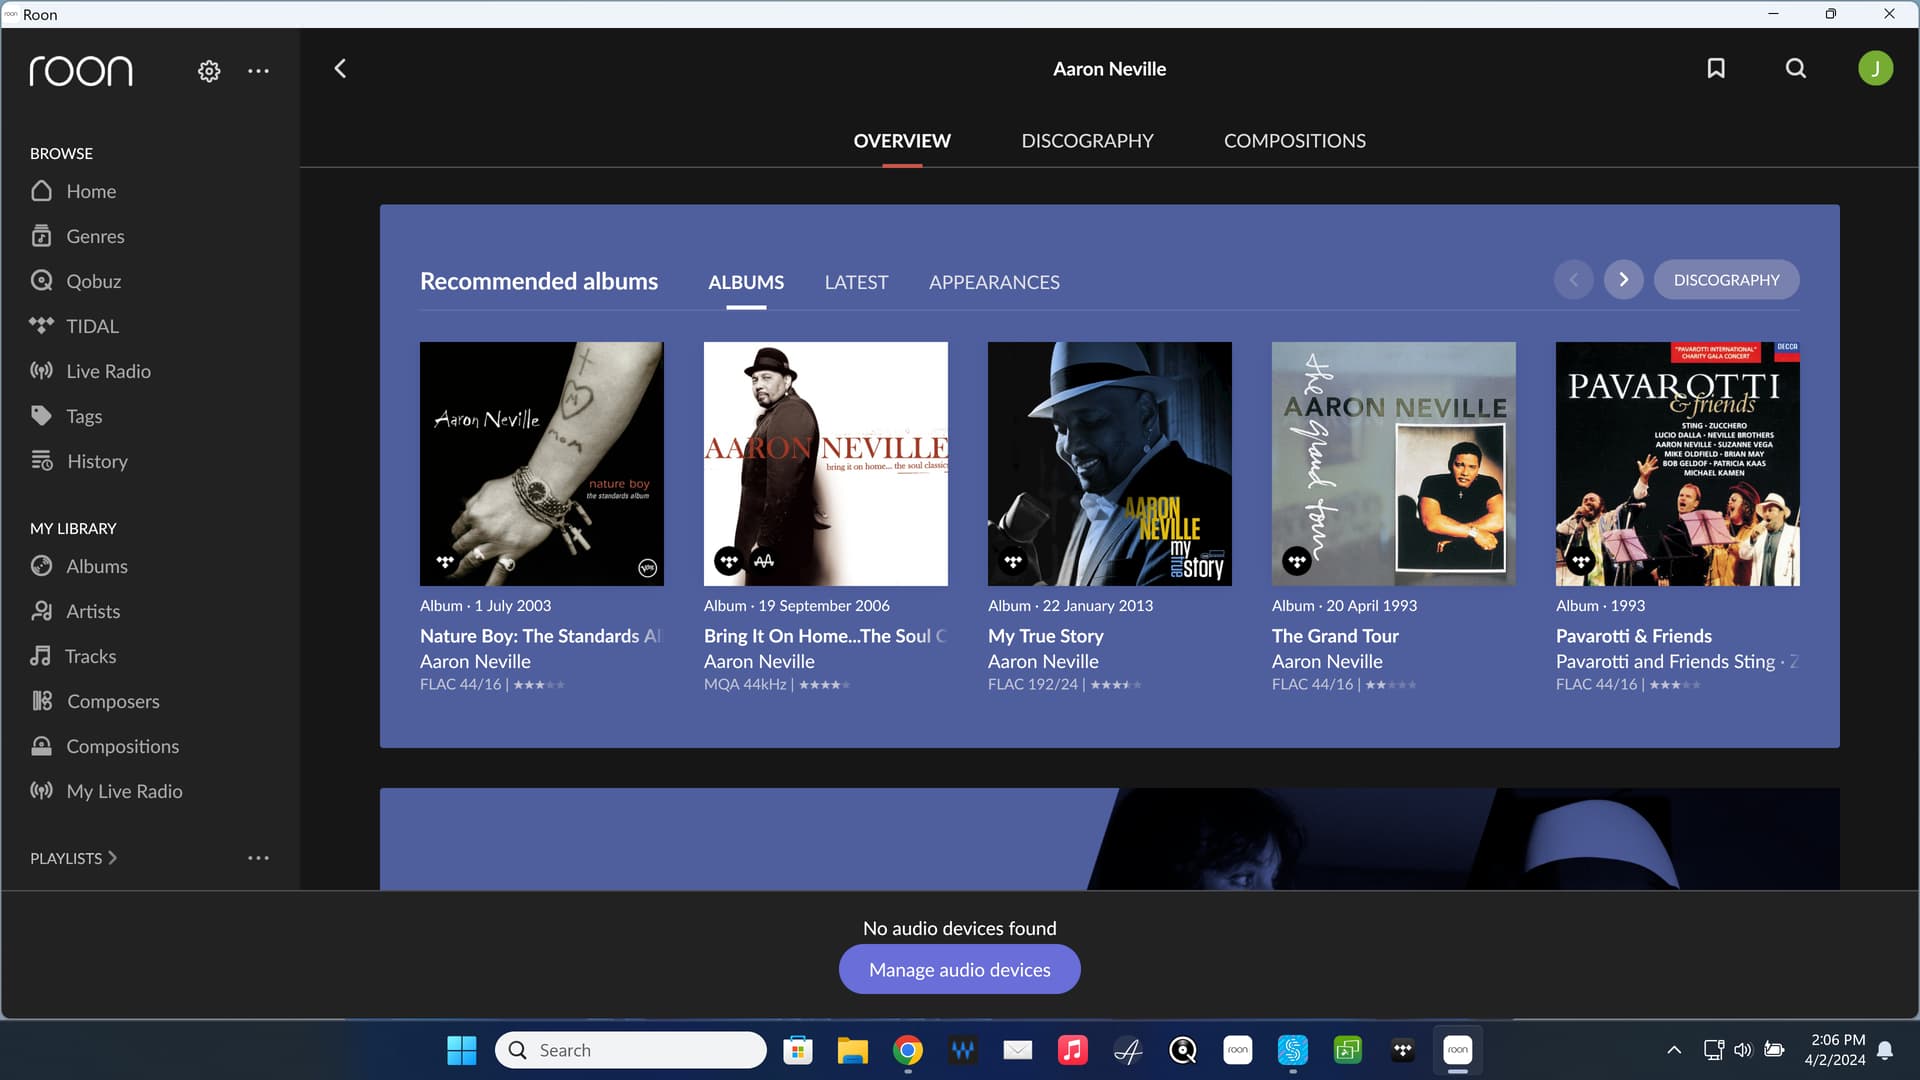Select the ALBUMS sub-tab

[746, 282]
